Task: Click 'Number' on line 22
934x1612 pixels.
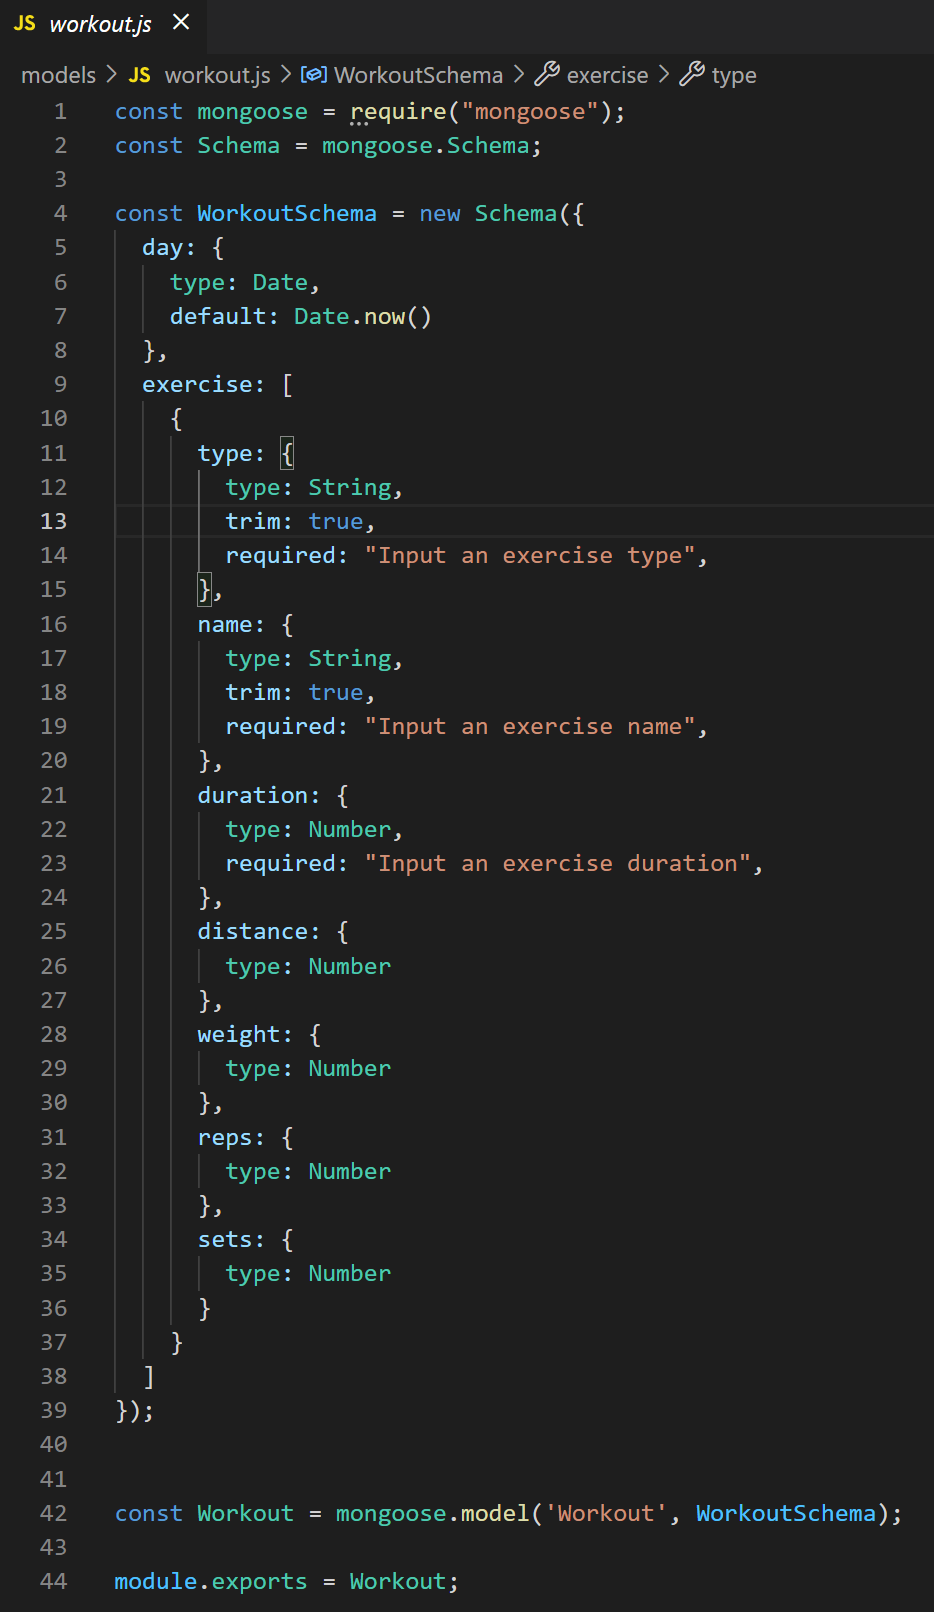Action: coord(350,829)
